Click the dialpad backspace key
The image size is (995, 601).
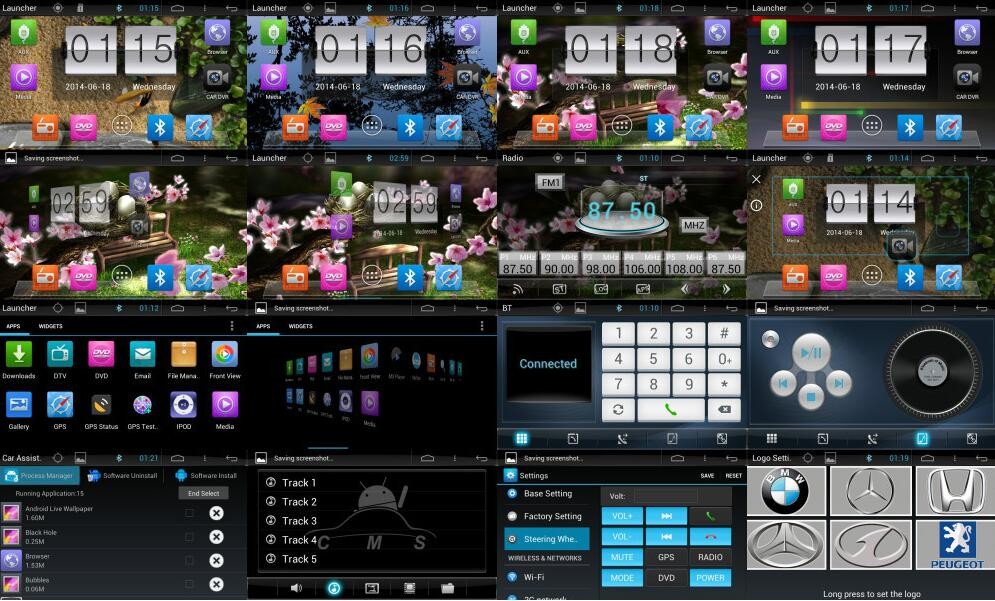tap(722, 410)
